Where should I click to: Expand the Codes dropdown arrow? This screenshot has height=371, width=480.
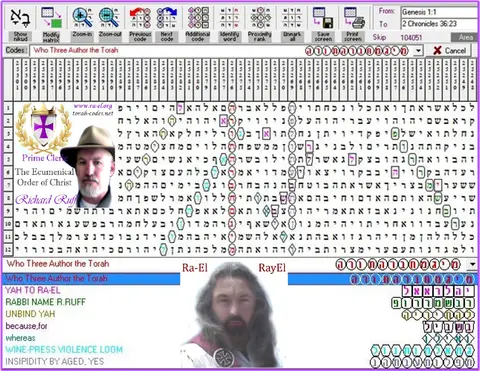pos(418,51)
